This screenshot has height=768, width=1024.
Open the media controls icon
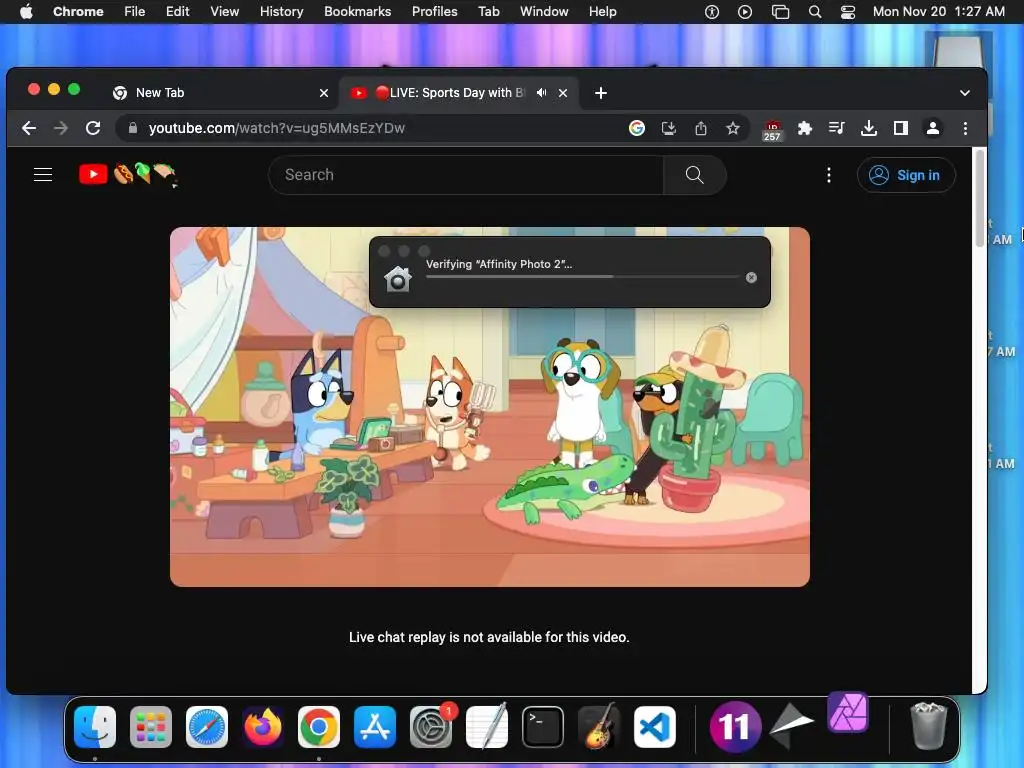(837, 128)
